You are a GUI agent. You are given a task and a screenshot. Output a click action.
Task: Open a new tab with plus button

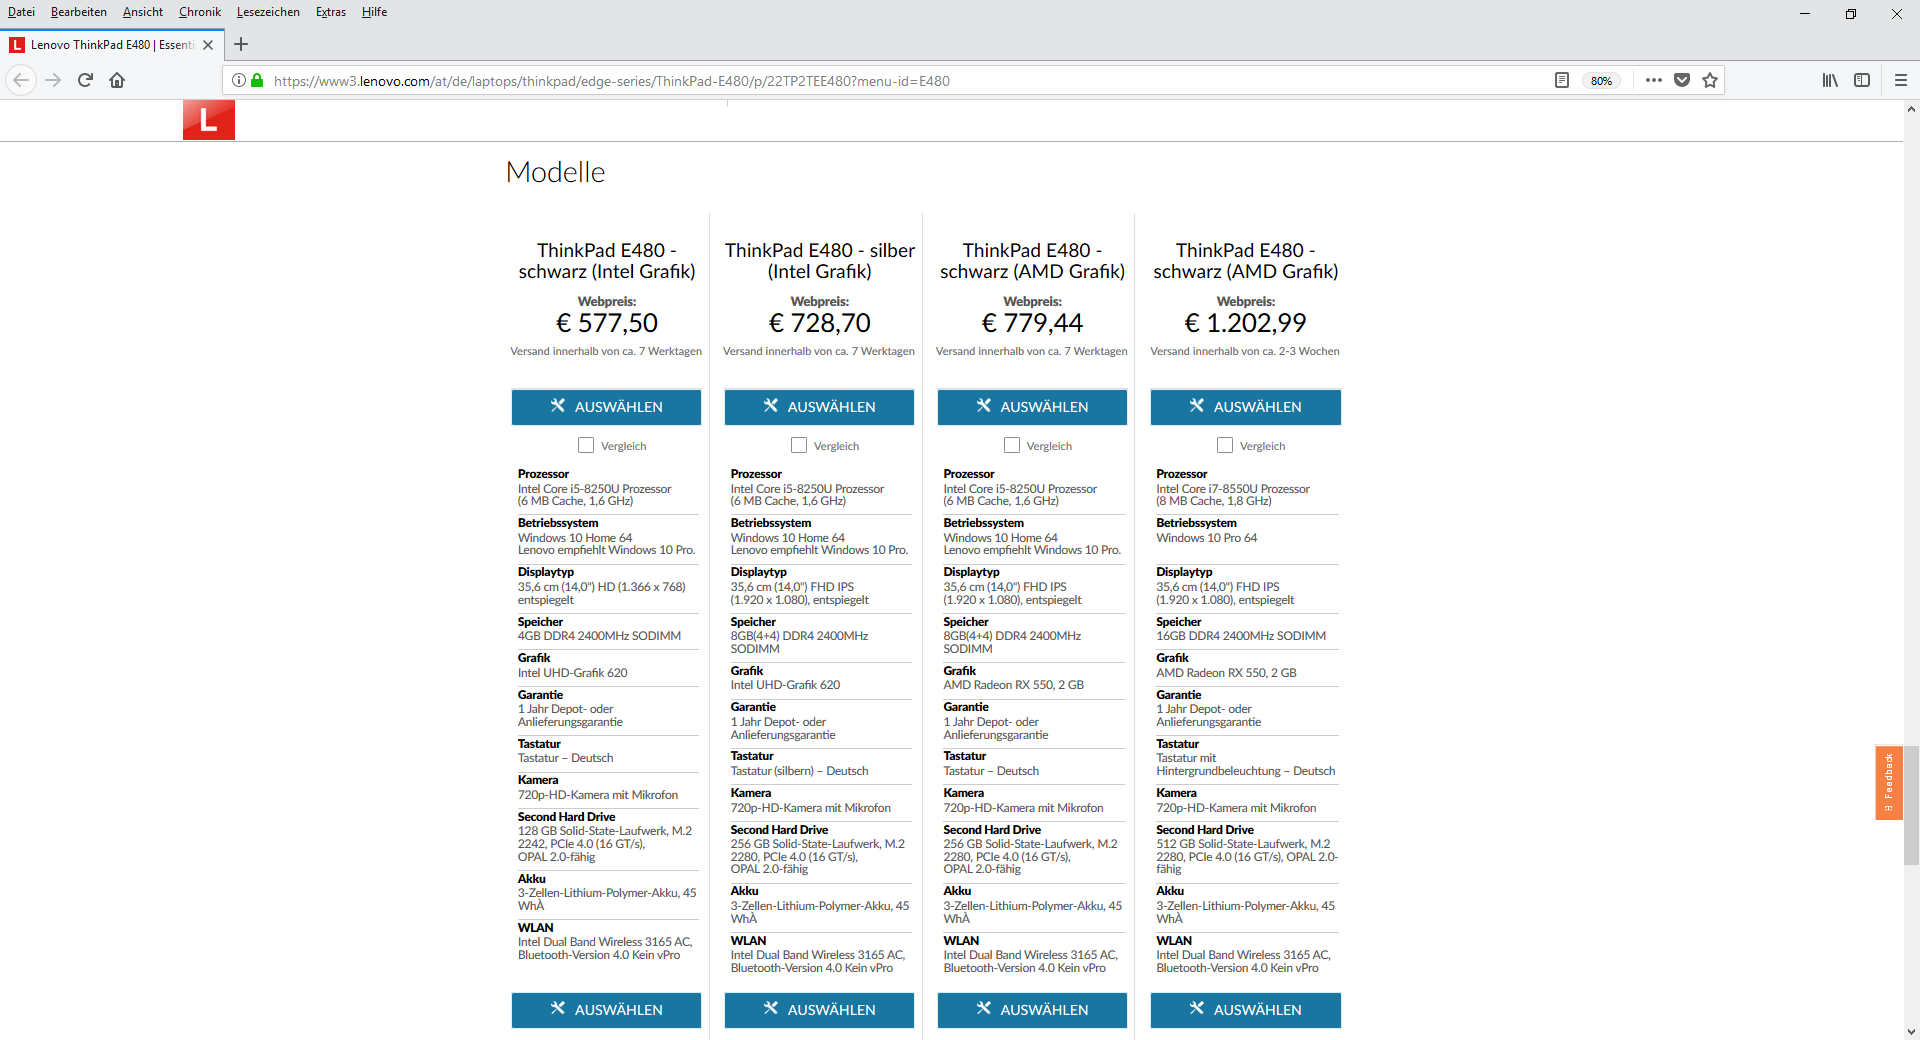241,44
